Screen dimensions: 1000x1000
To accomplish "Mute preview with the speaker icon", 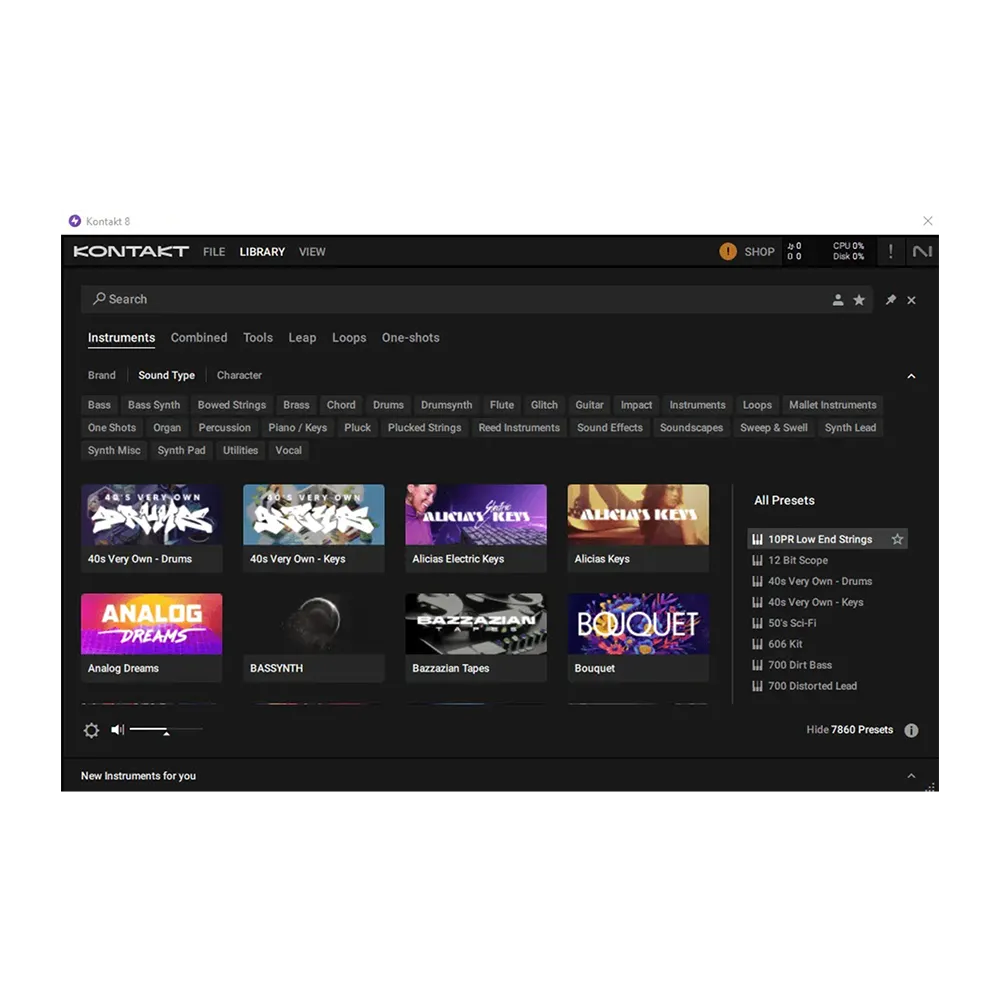I will tap(118, 729).
